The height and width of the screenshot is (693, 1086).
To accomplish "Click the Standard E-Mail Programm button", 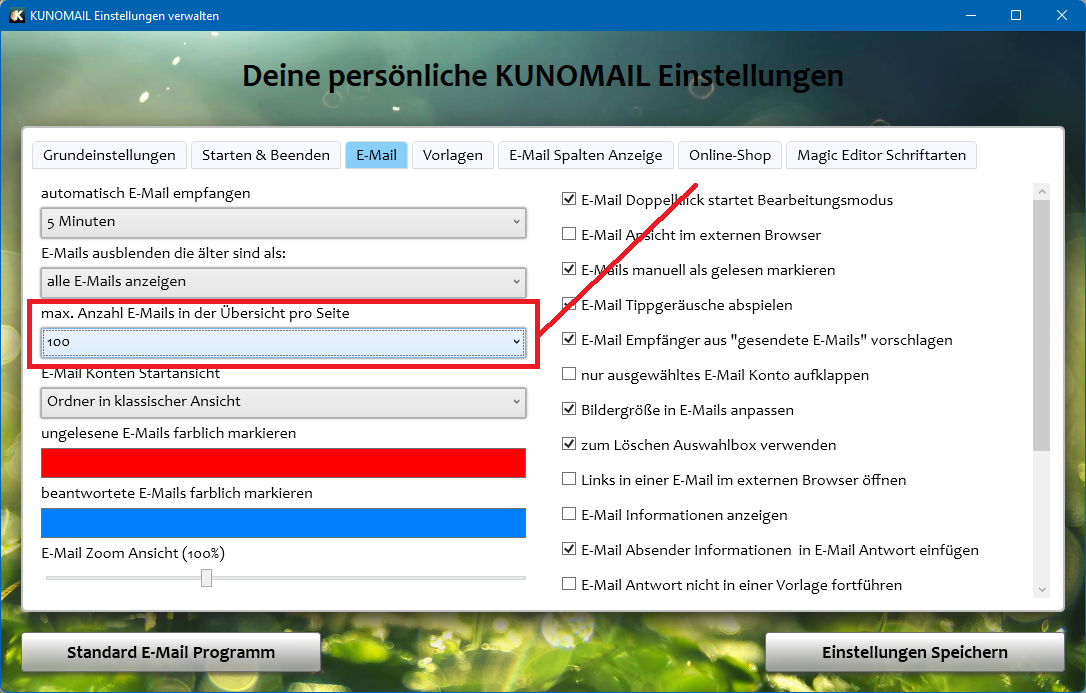I will pyautogui.click(x=171, y=652).
